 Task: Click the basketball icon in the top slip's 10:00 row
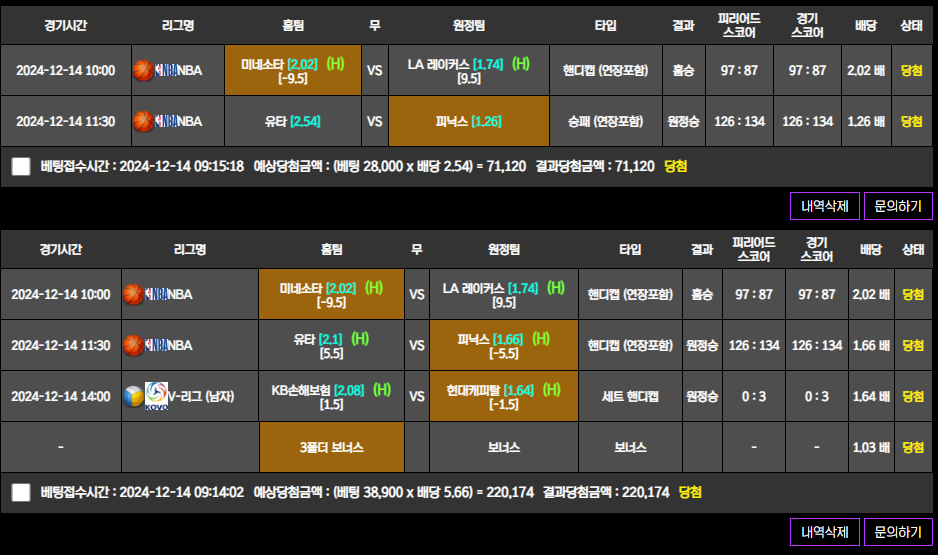[143, 70]
